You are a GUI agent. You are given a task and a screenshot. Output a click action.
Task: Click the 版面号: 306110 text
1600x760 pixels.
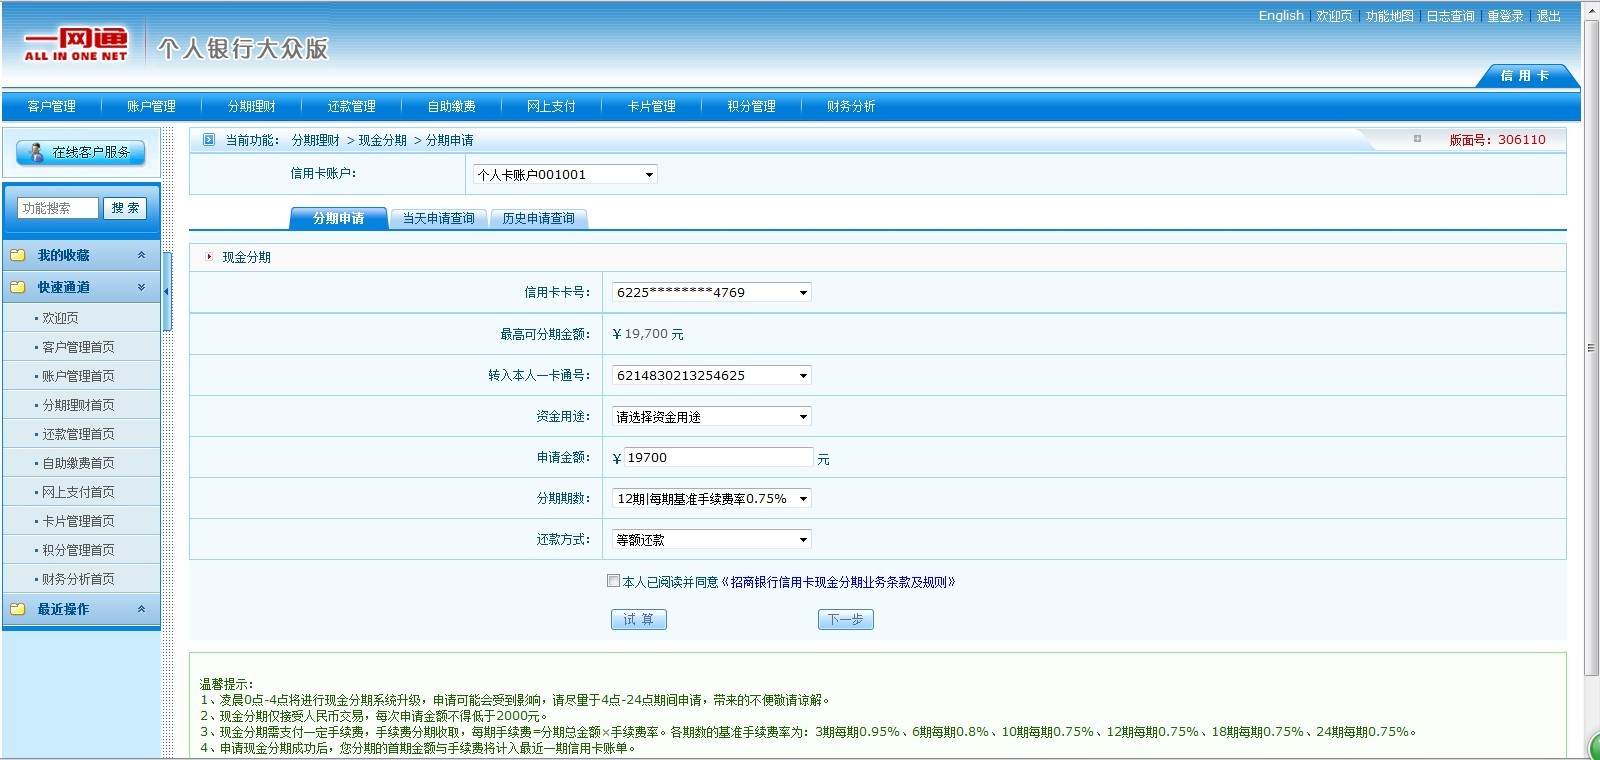point(1497,140)
